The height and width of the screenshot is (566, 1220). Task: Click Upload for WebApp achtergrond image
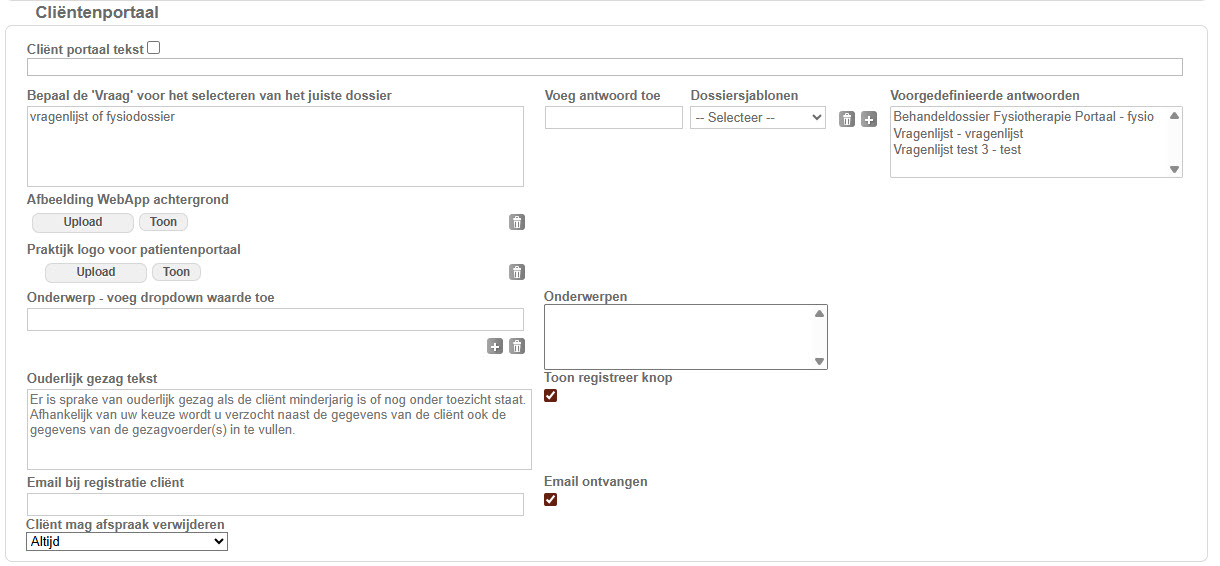(83, 222)
